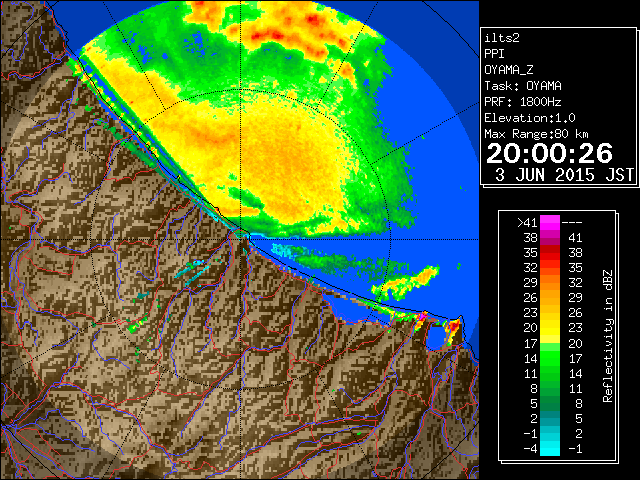Pick the yellow 20–23 dBZ legend band
Screen dimensions: 640x480
[550, 328]
